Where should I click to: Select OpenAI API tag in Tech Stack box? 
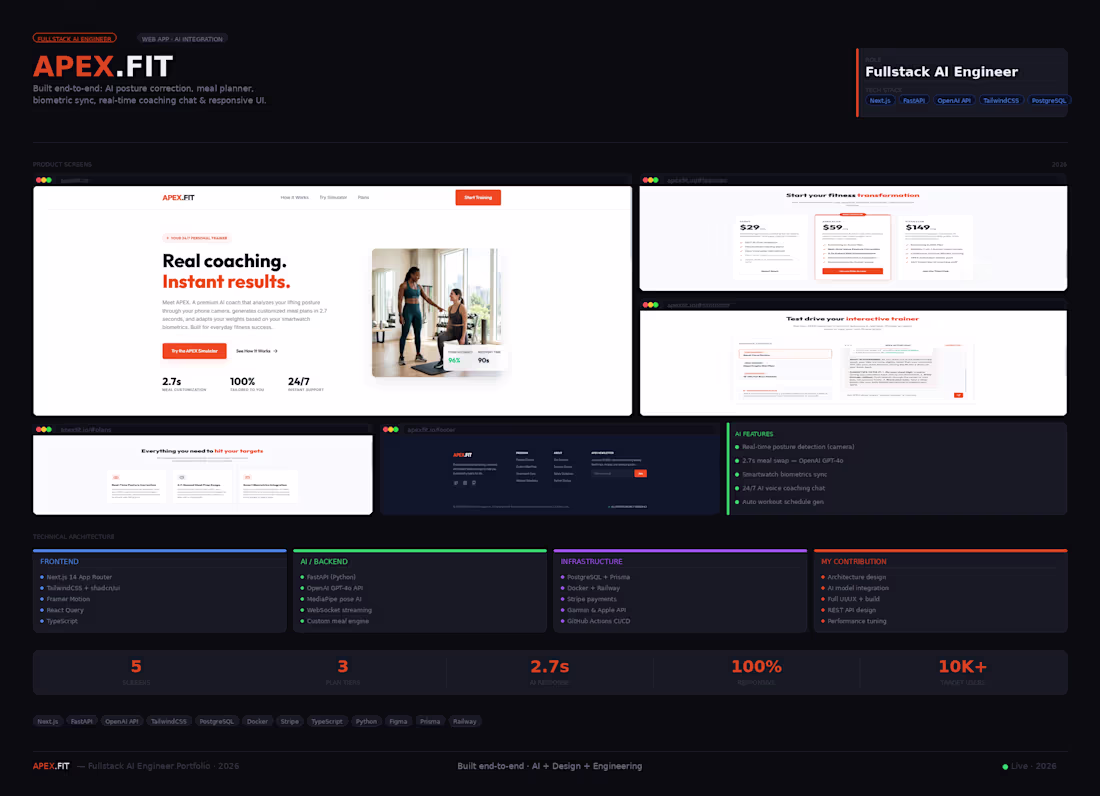[954, 100]
